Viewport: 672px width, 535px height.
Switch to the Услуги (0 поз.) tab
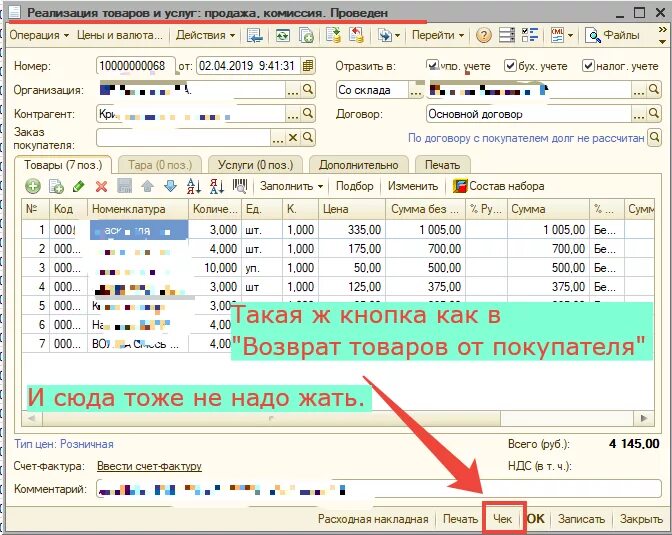[x=255, y=165]
